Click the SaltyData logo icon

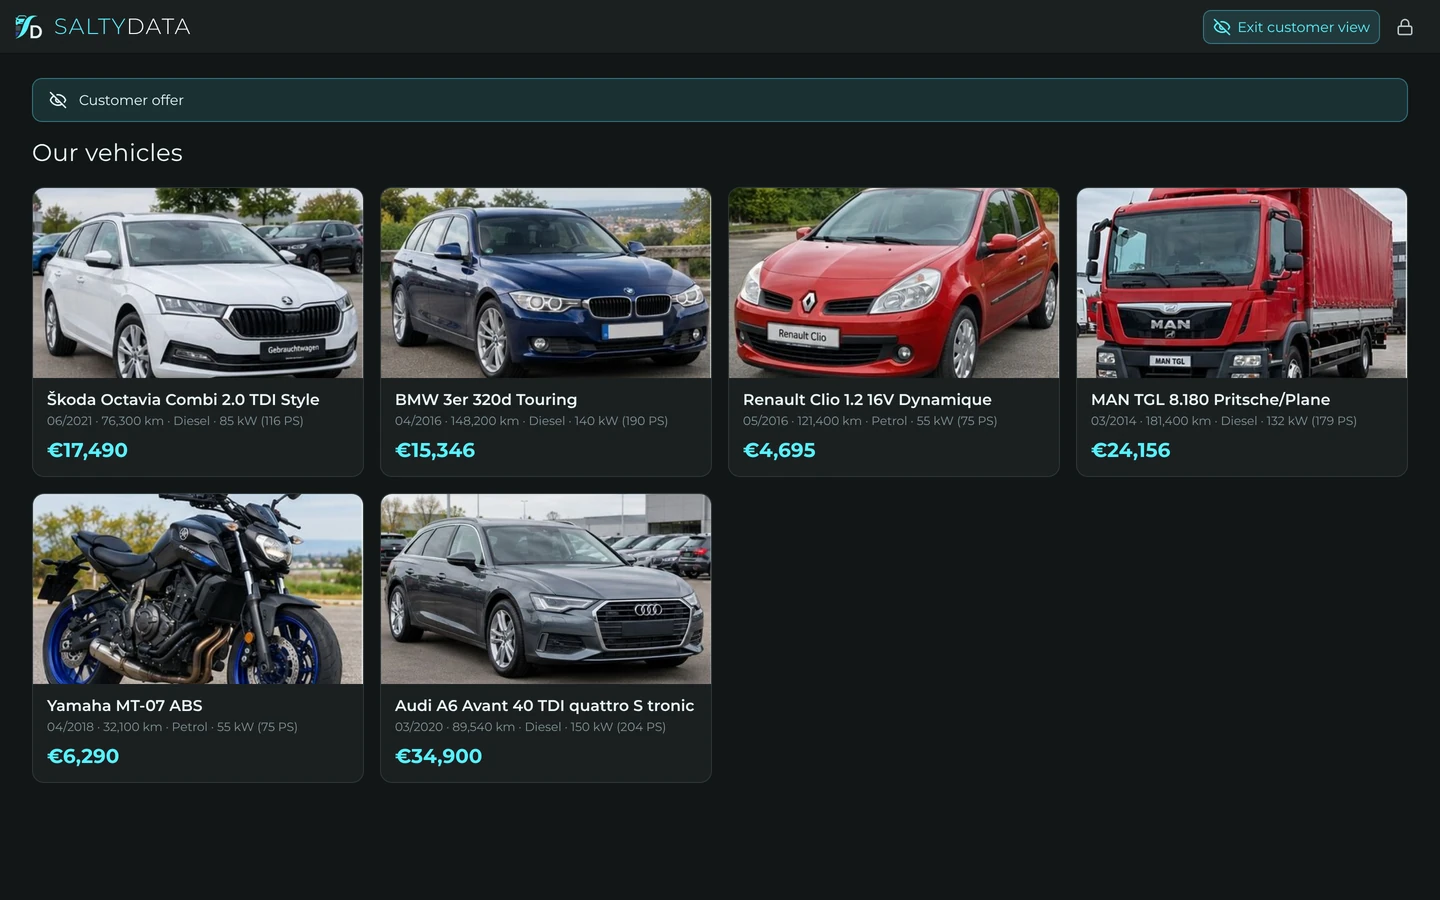coord(28,27)
